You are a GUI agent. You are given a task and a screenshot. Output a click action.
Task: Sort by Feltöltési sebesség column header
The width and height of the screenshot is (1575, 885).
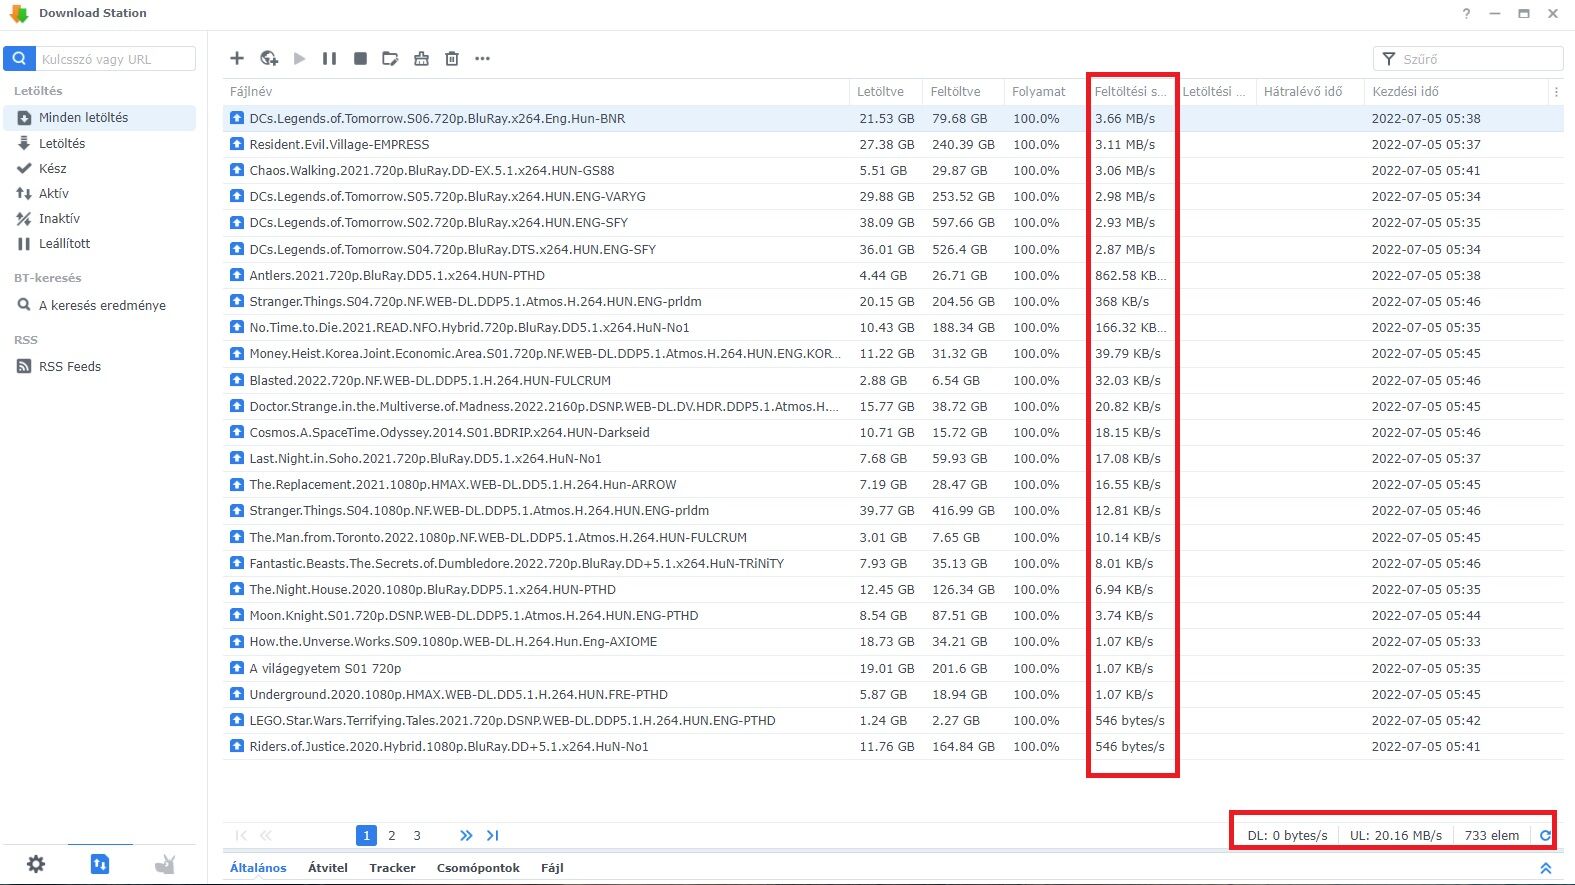click(1131, 91)
